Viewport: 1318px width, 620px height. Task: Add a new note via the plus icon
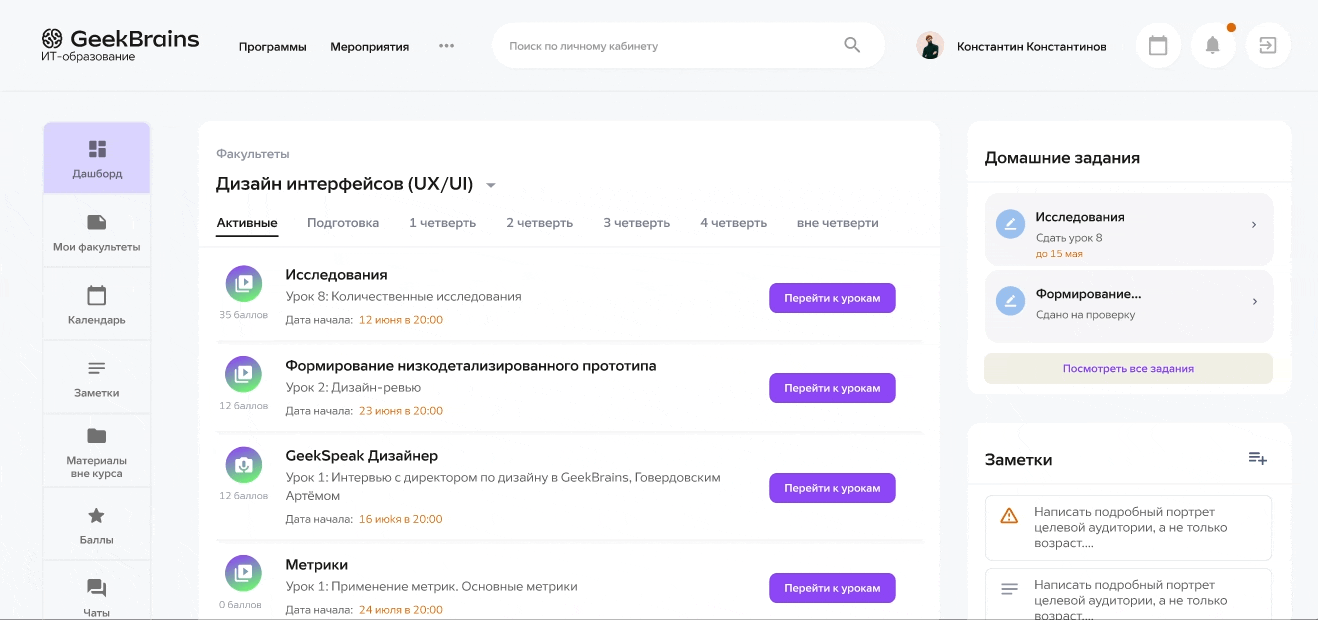[1257, 457]
